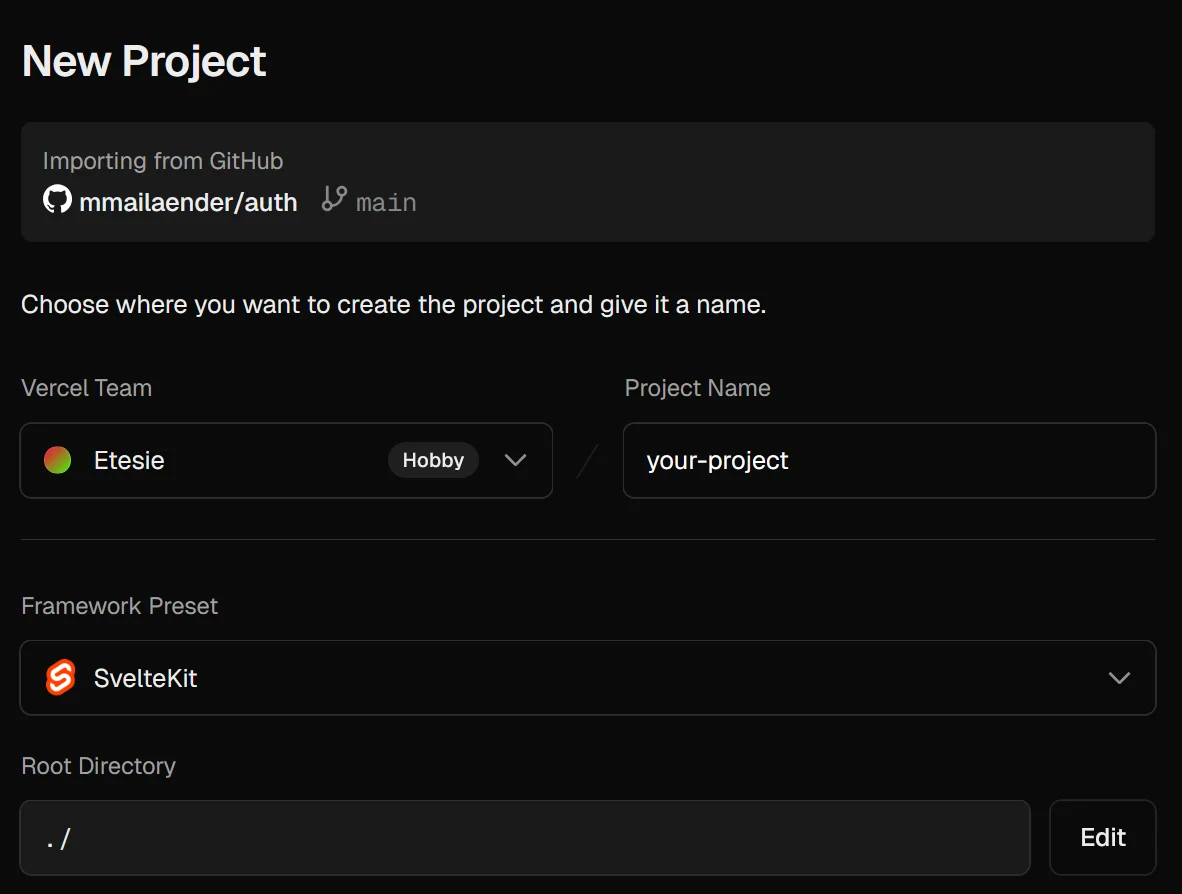Select the Etesie team option
This screenshot has height=894, width=1182.
coord(131,460)
